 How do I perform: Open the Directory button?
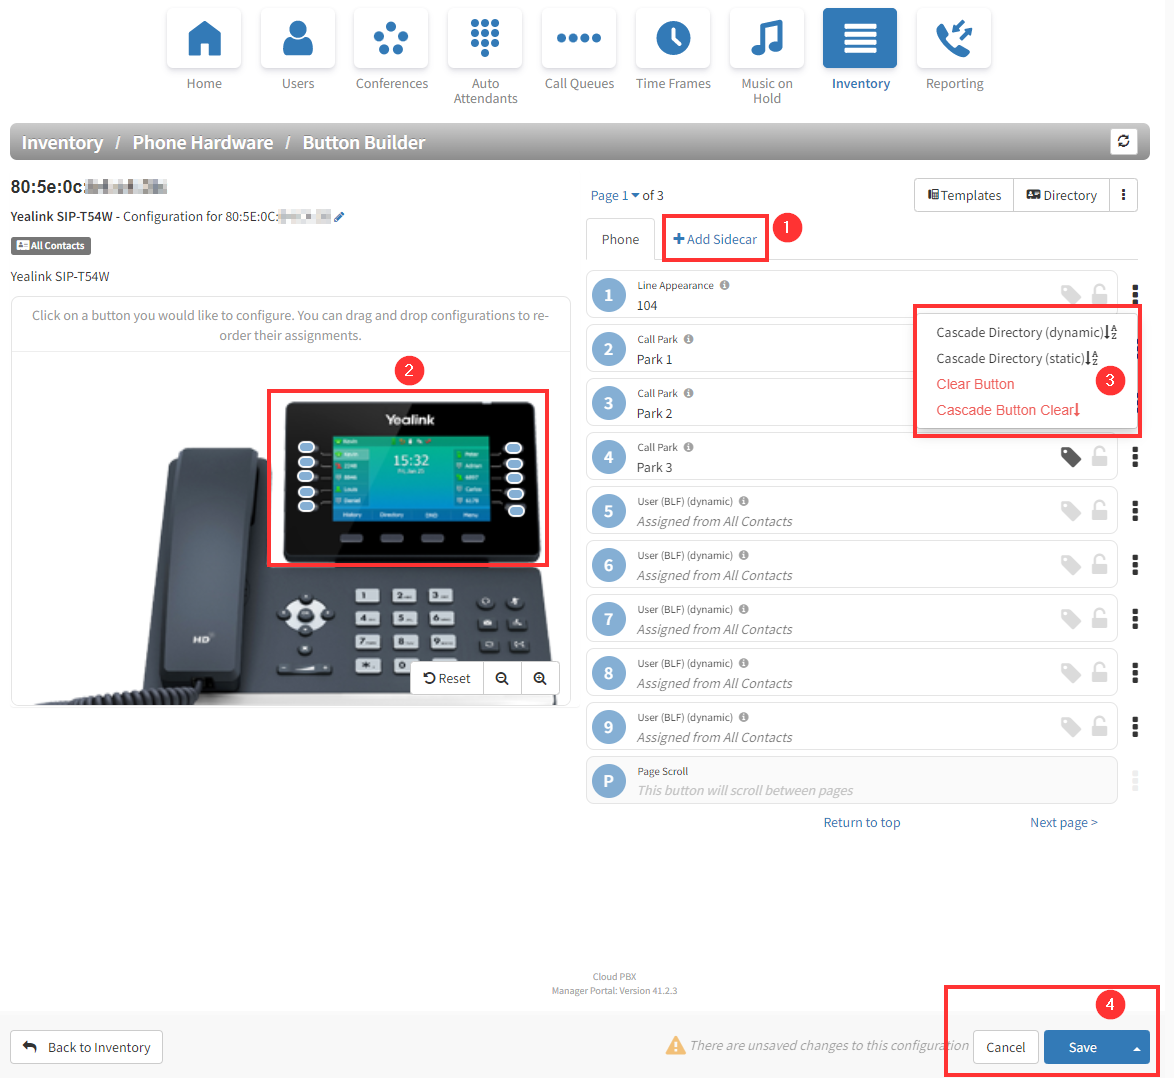click(x=1061, y=195)
